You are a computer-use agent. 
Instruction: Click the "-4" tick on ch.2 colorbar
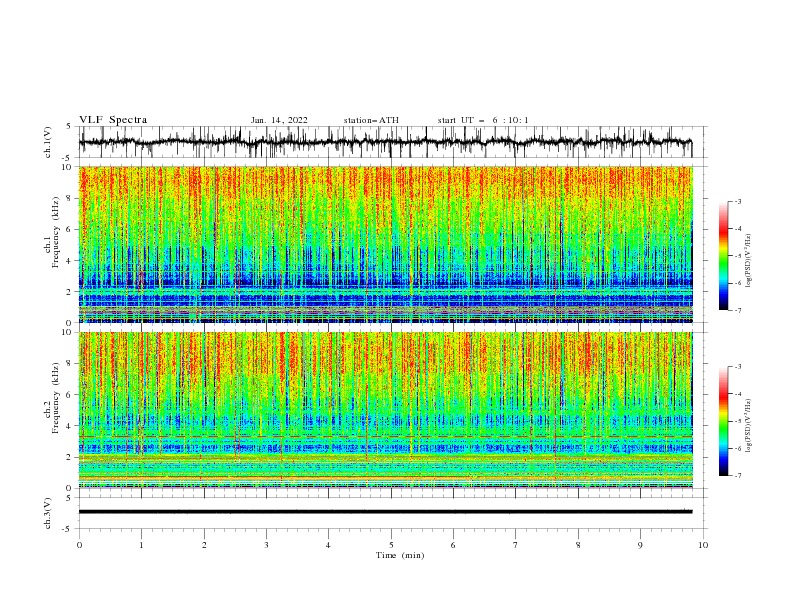tap(738, 394)
